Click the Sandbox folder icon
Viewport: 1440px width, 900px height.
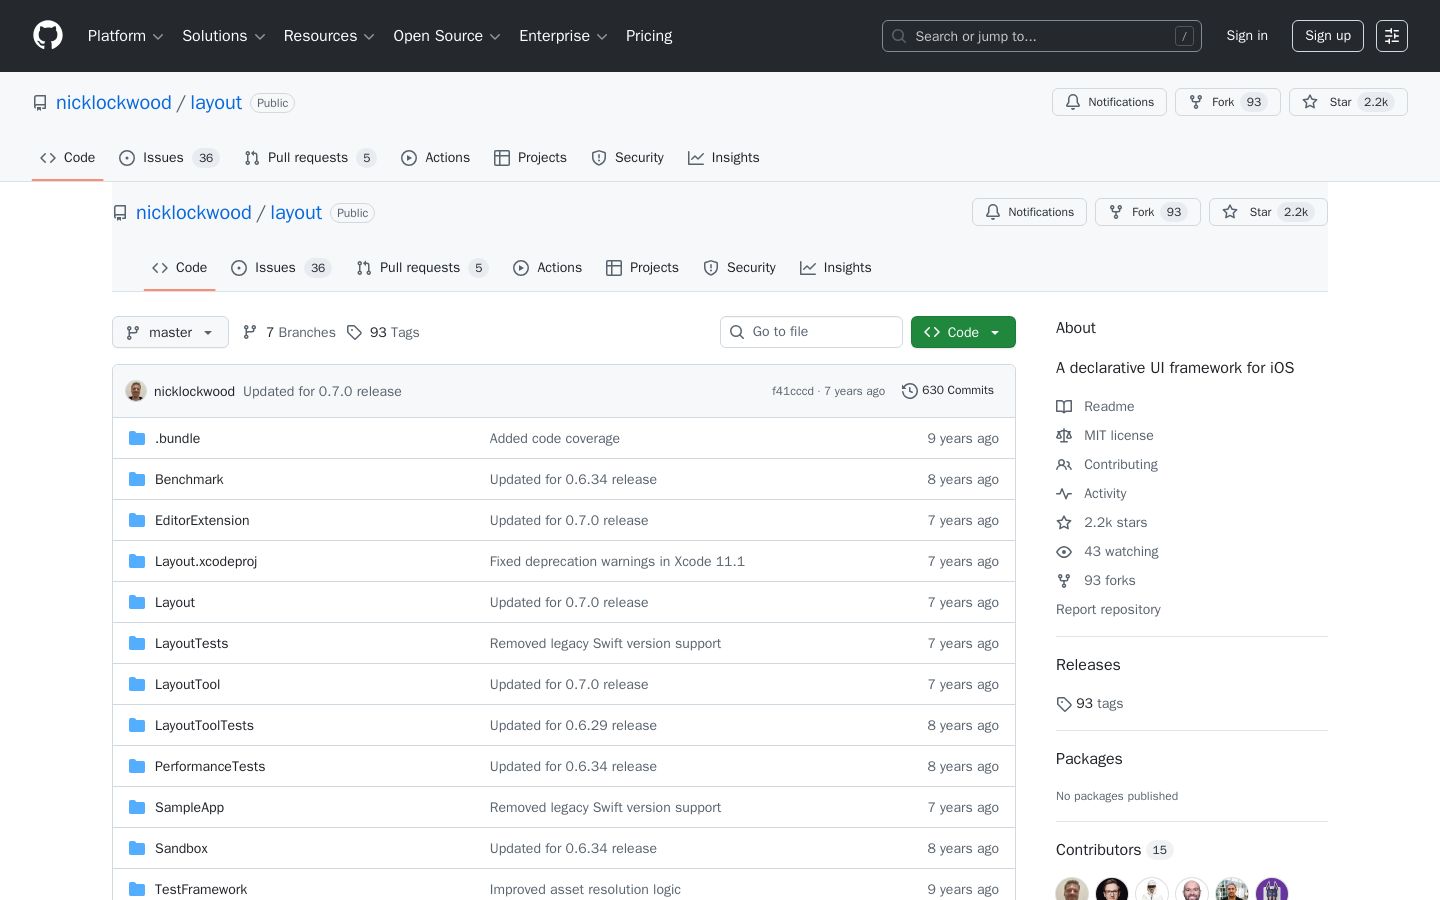[x=137, y=848]
